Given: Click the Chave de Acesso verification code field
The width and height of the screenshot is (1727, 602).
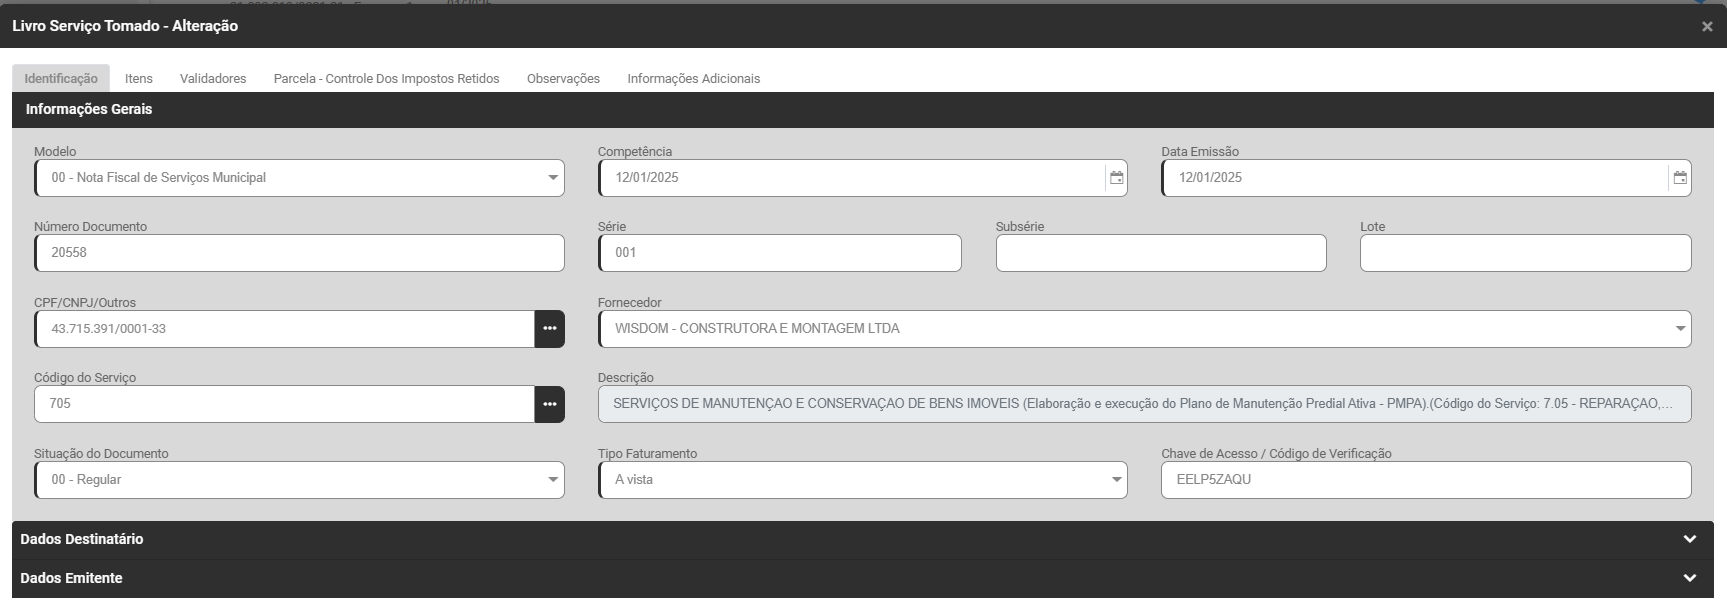Looking at the screenshot, I should coord(1425,480).
